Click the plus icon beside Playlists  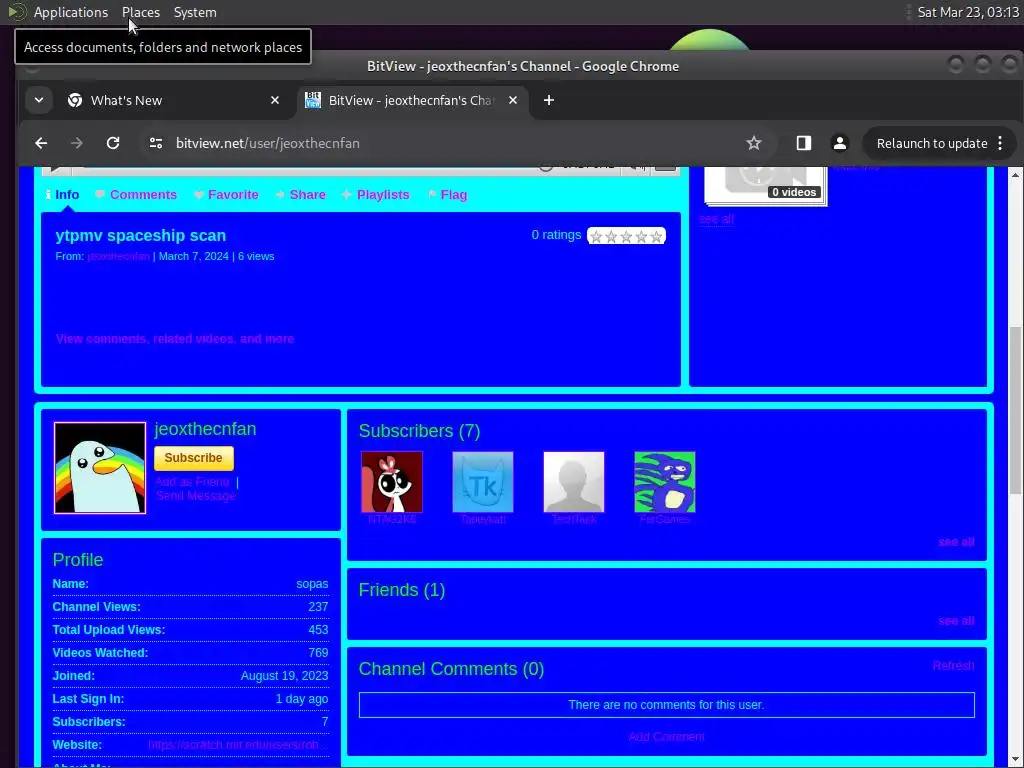coord(347,195)
